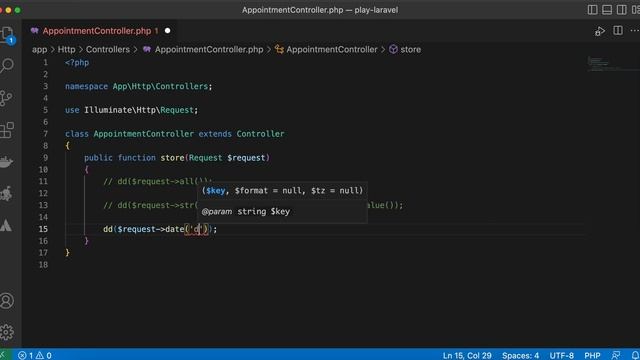Open the Accounts menu in activity bar
The width and height of the screenshot is (640, 360).
tap(7, 301)
